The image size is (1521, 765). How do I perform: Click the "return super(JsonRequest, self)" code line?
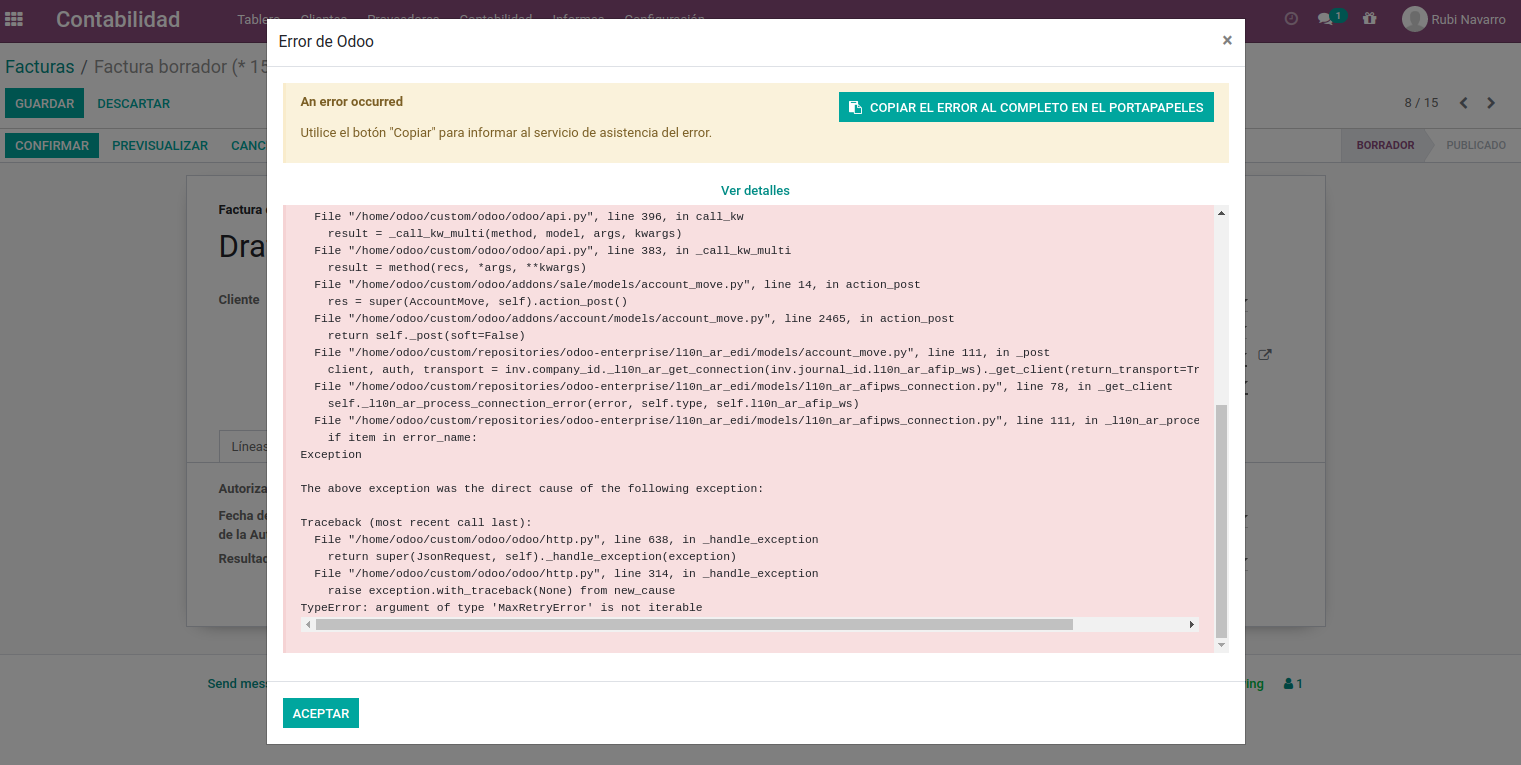(x=532, y=557)
